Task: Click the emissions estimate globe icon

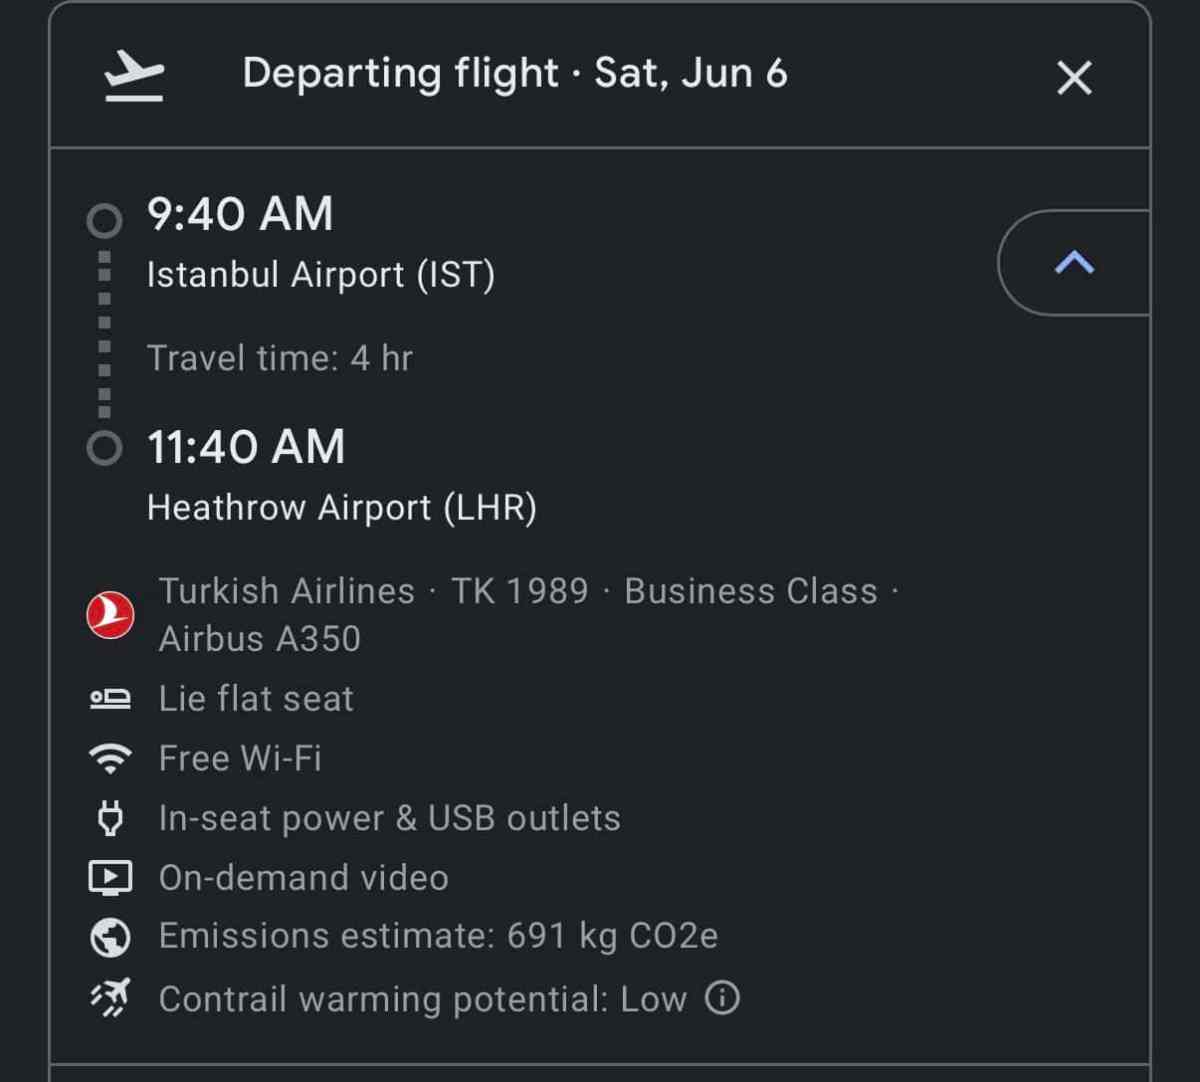Action: [x=110, y=937]
